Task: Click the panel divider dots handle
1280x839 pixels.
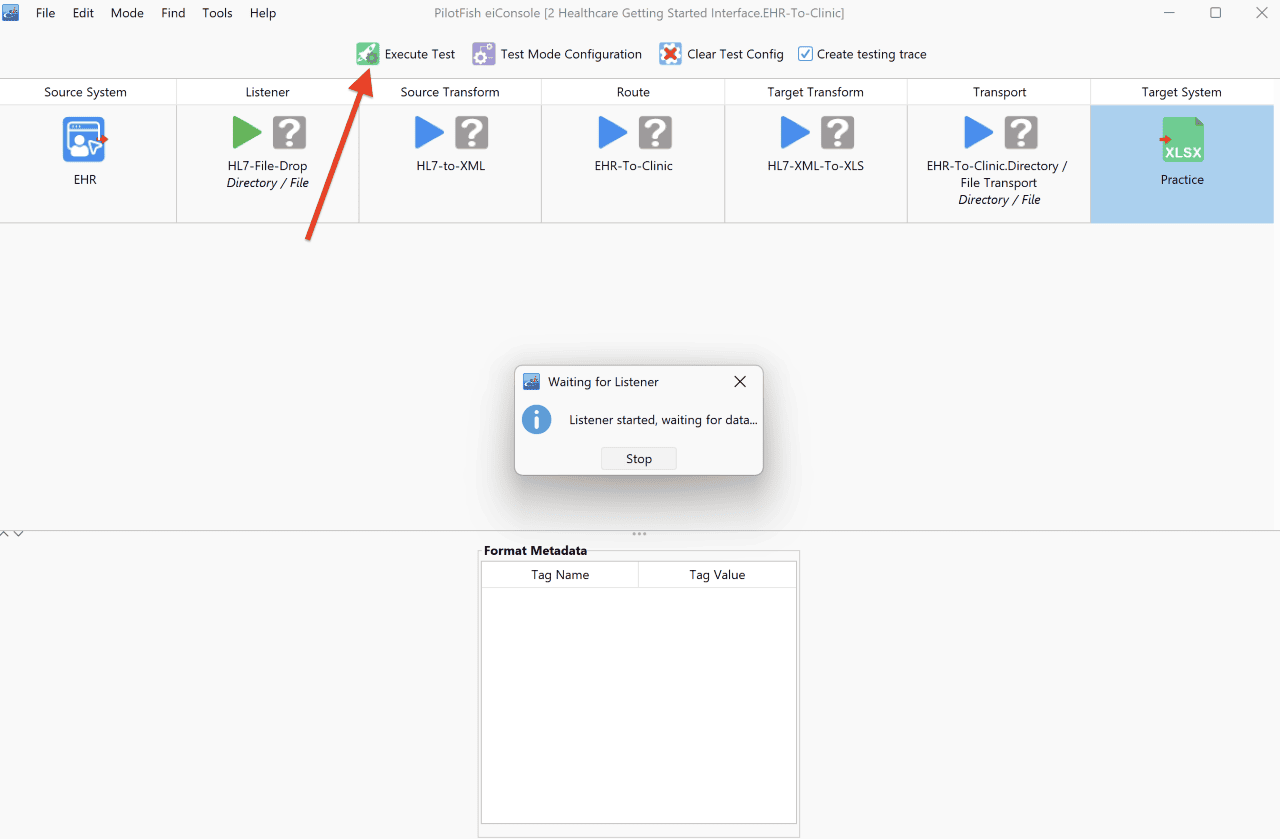Action: pos(639,534)
